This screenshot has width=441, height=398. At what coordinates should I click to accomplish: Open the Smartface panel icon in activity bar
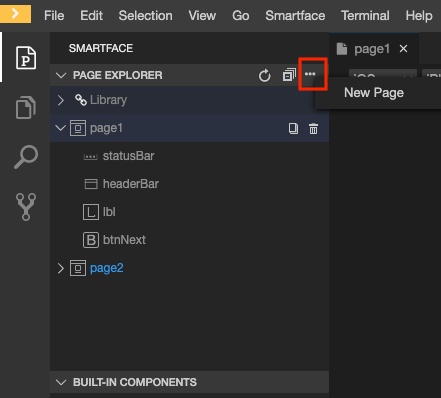(26, 58)
